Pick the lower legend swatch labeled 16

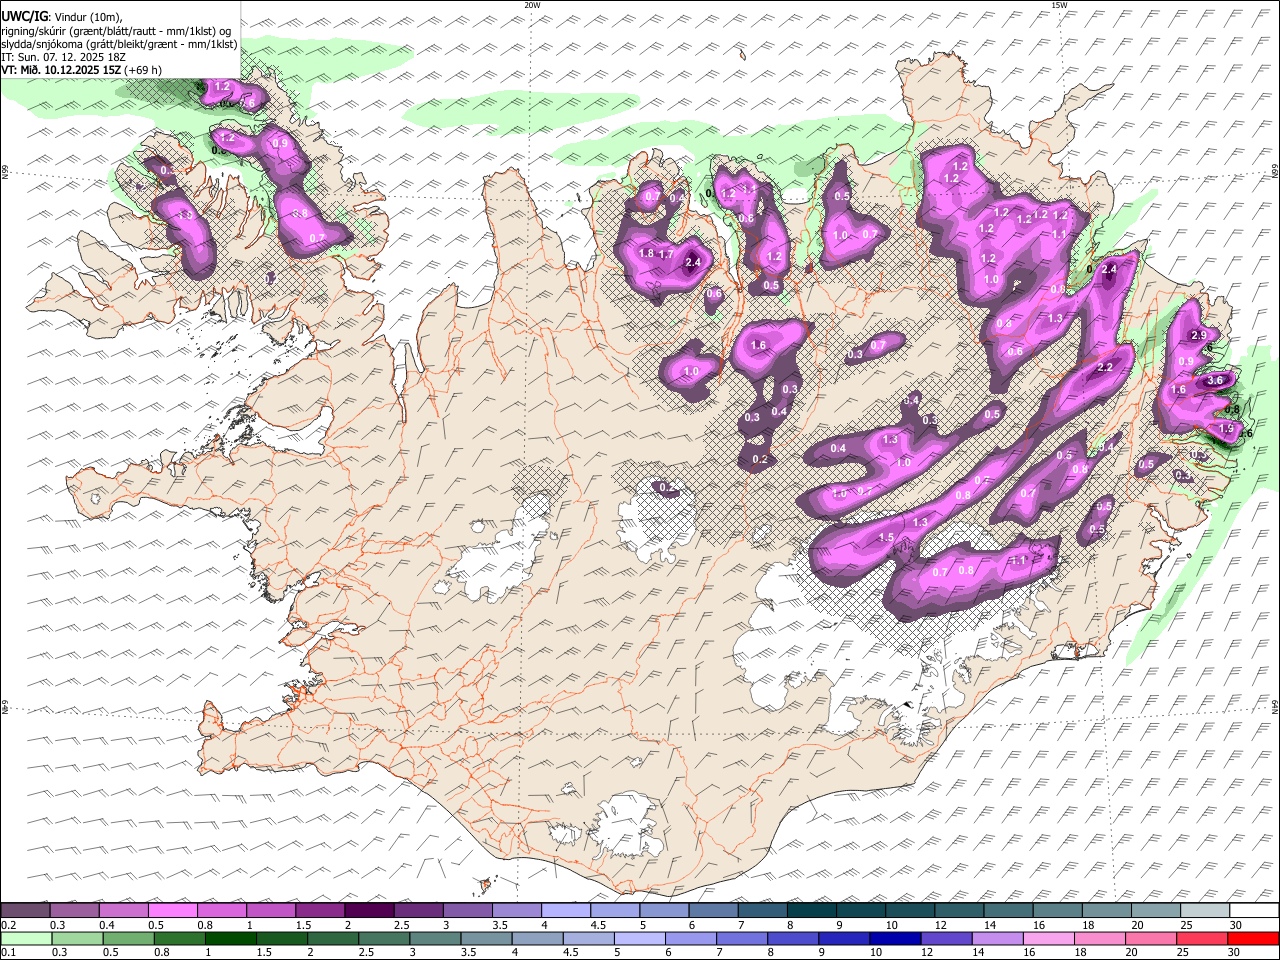pos(1050,938)
